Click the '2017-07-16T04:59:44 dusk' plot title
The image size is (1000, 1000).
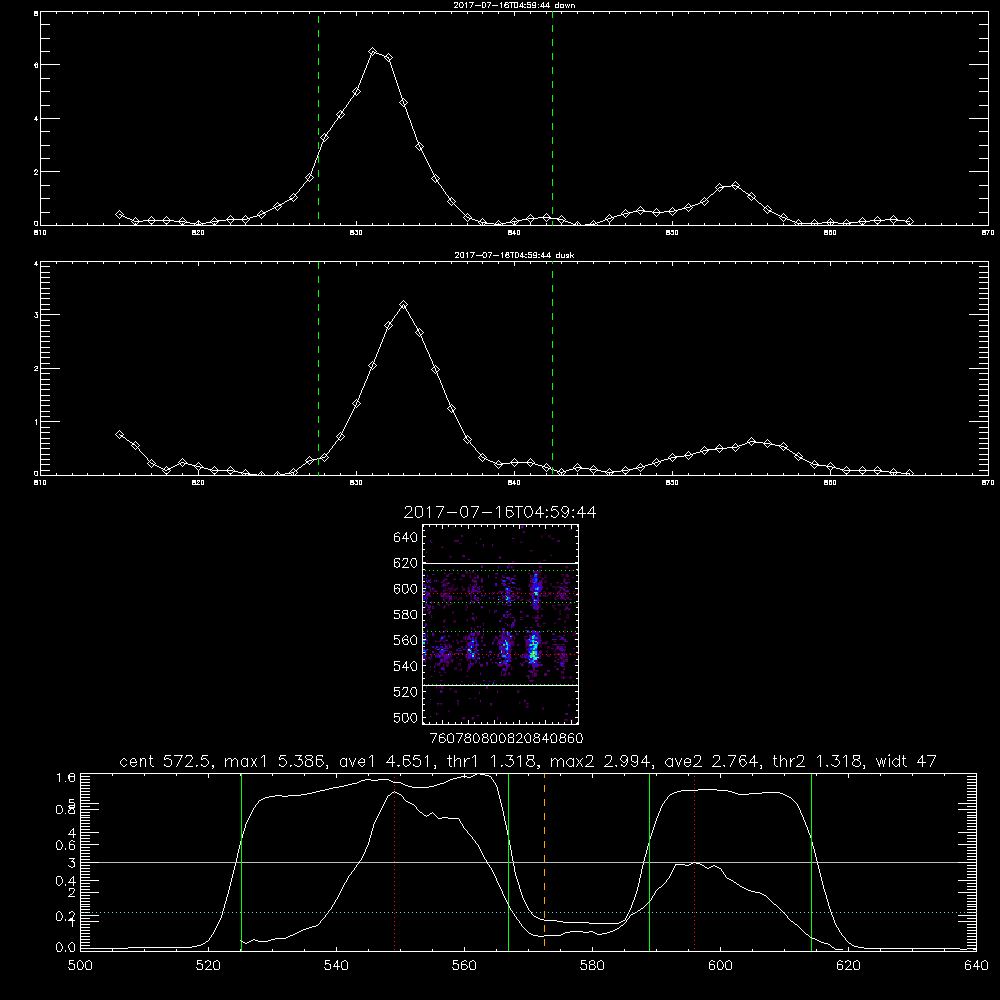[514, 255]
